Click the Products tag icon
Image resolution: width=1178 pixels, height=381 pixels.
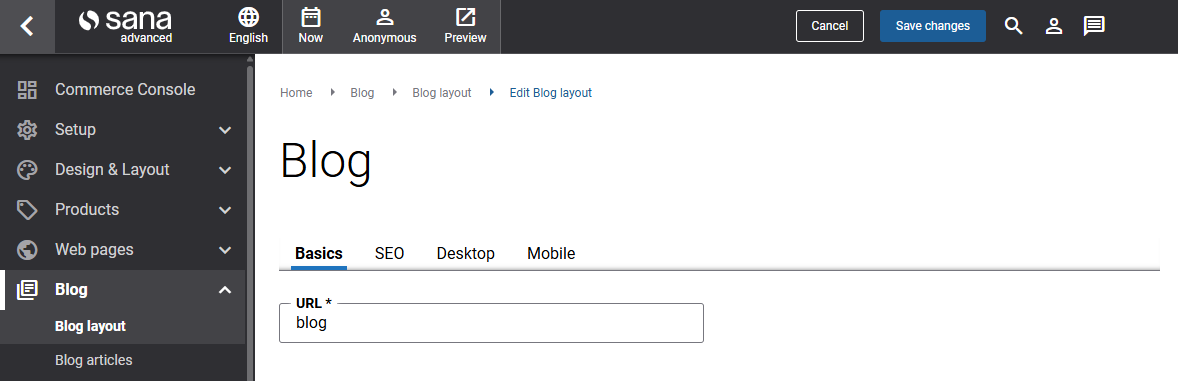coord(27,210)
